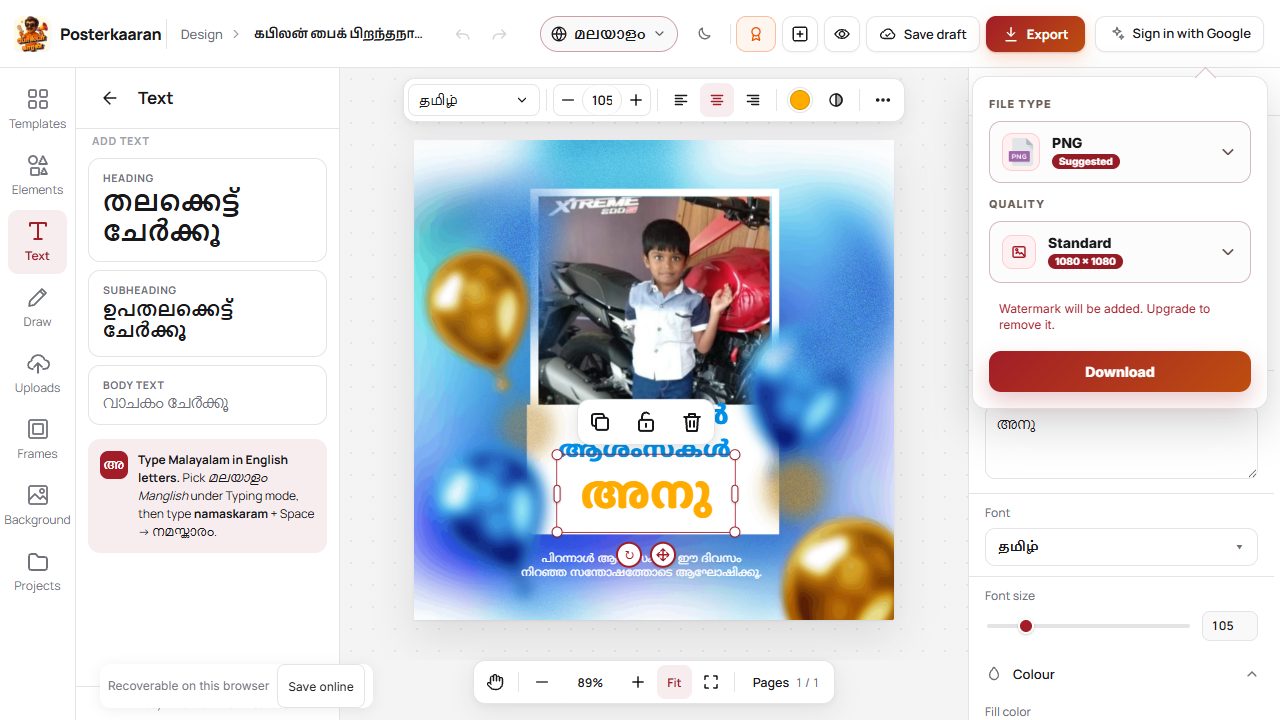
Task: Toggle the lock on selected text
Action: 646,422
